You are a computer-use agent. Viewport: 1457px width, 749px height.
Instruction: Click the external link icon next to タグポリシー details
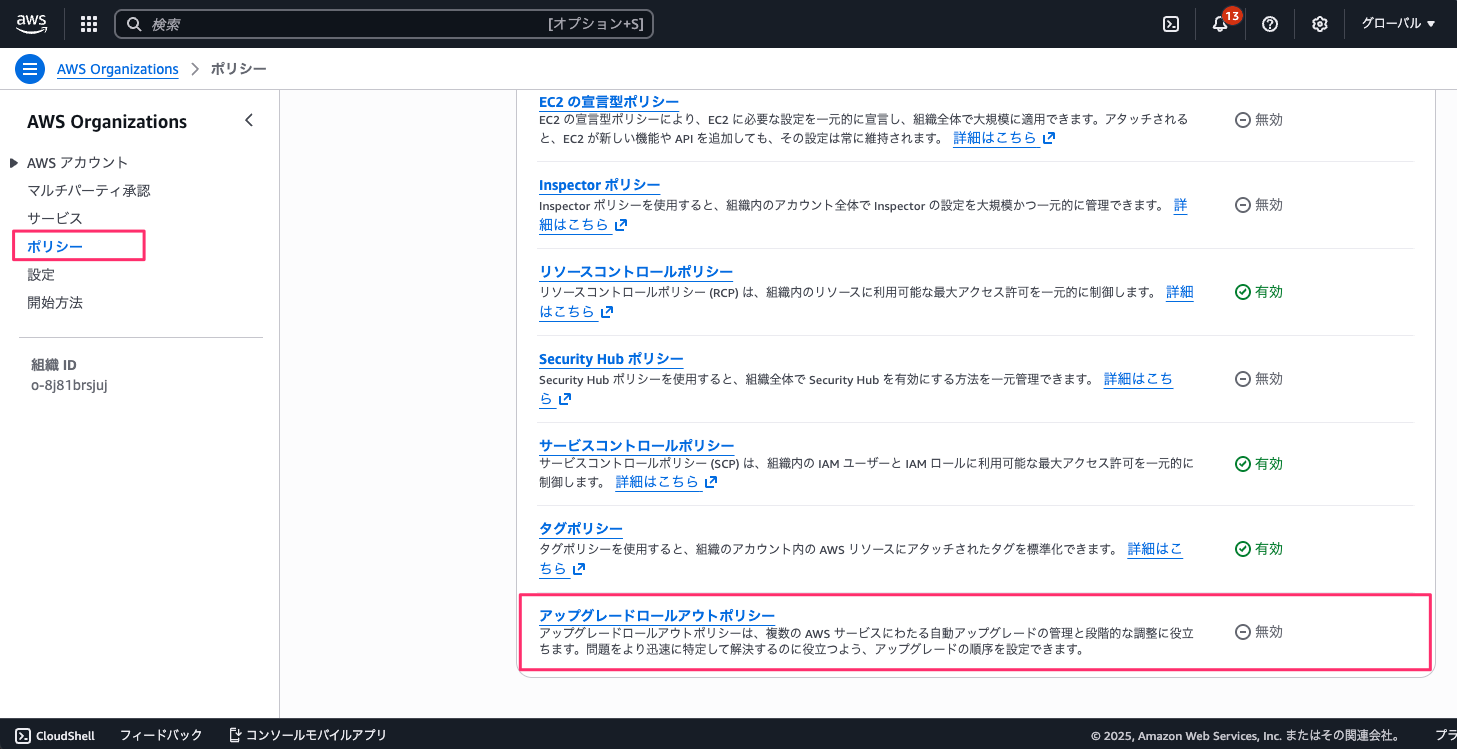click(580, 568)
